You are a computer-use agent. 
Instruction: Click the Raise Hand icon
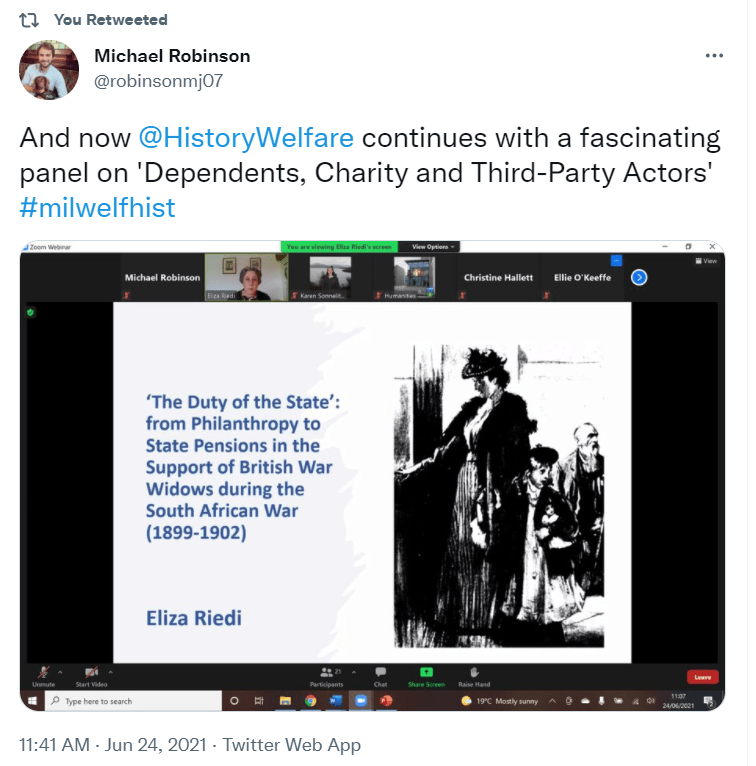(x=474, y=672)
